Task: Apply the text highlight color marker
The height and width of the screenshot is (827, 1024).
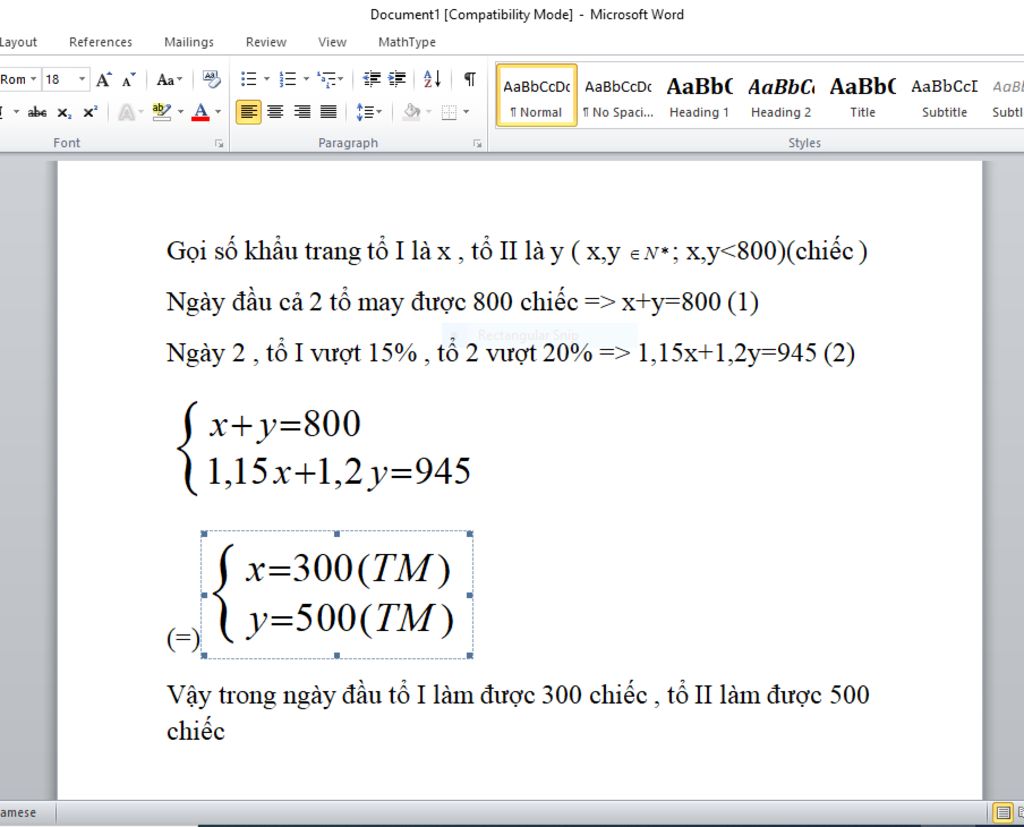Action: click(161, 112)
